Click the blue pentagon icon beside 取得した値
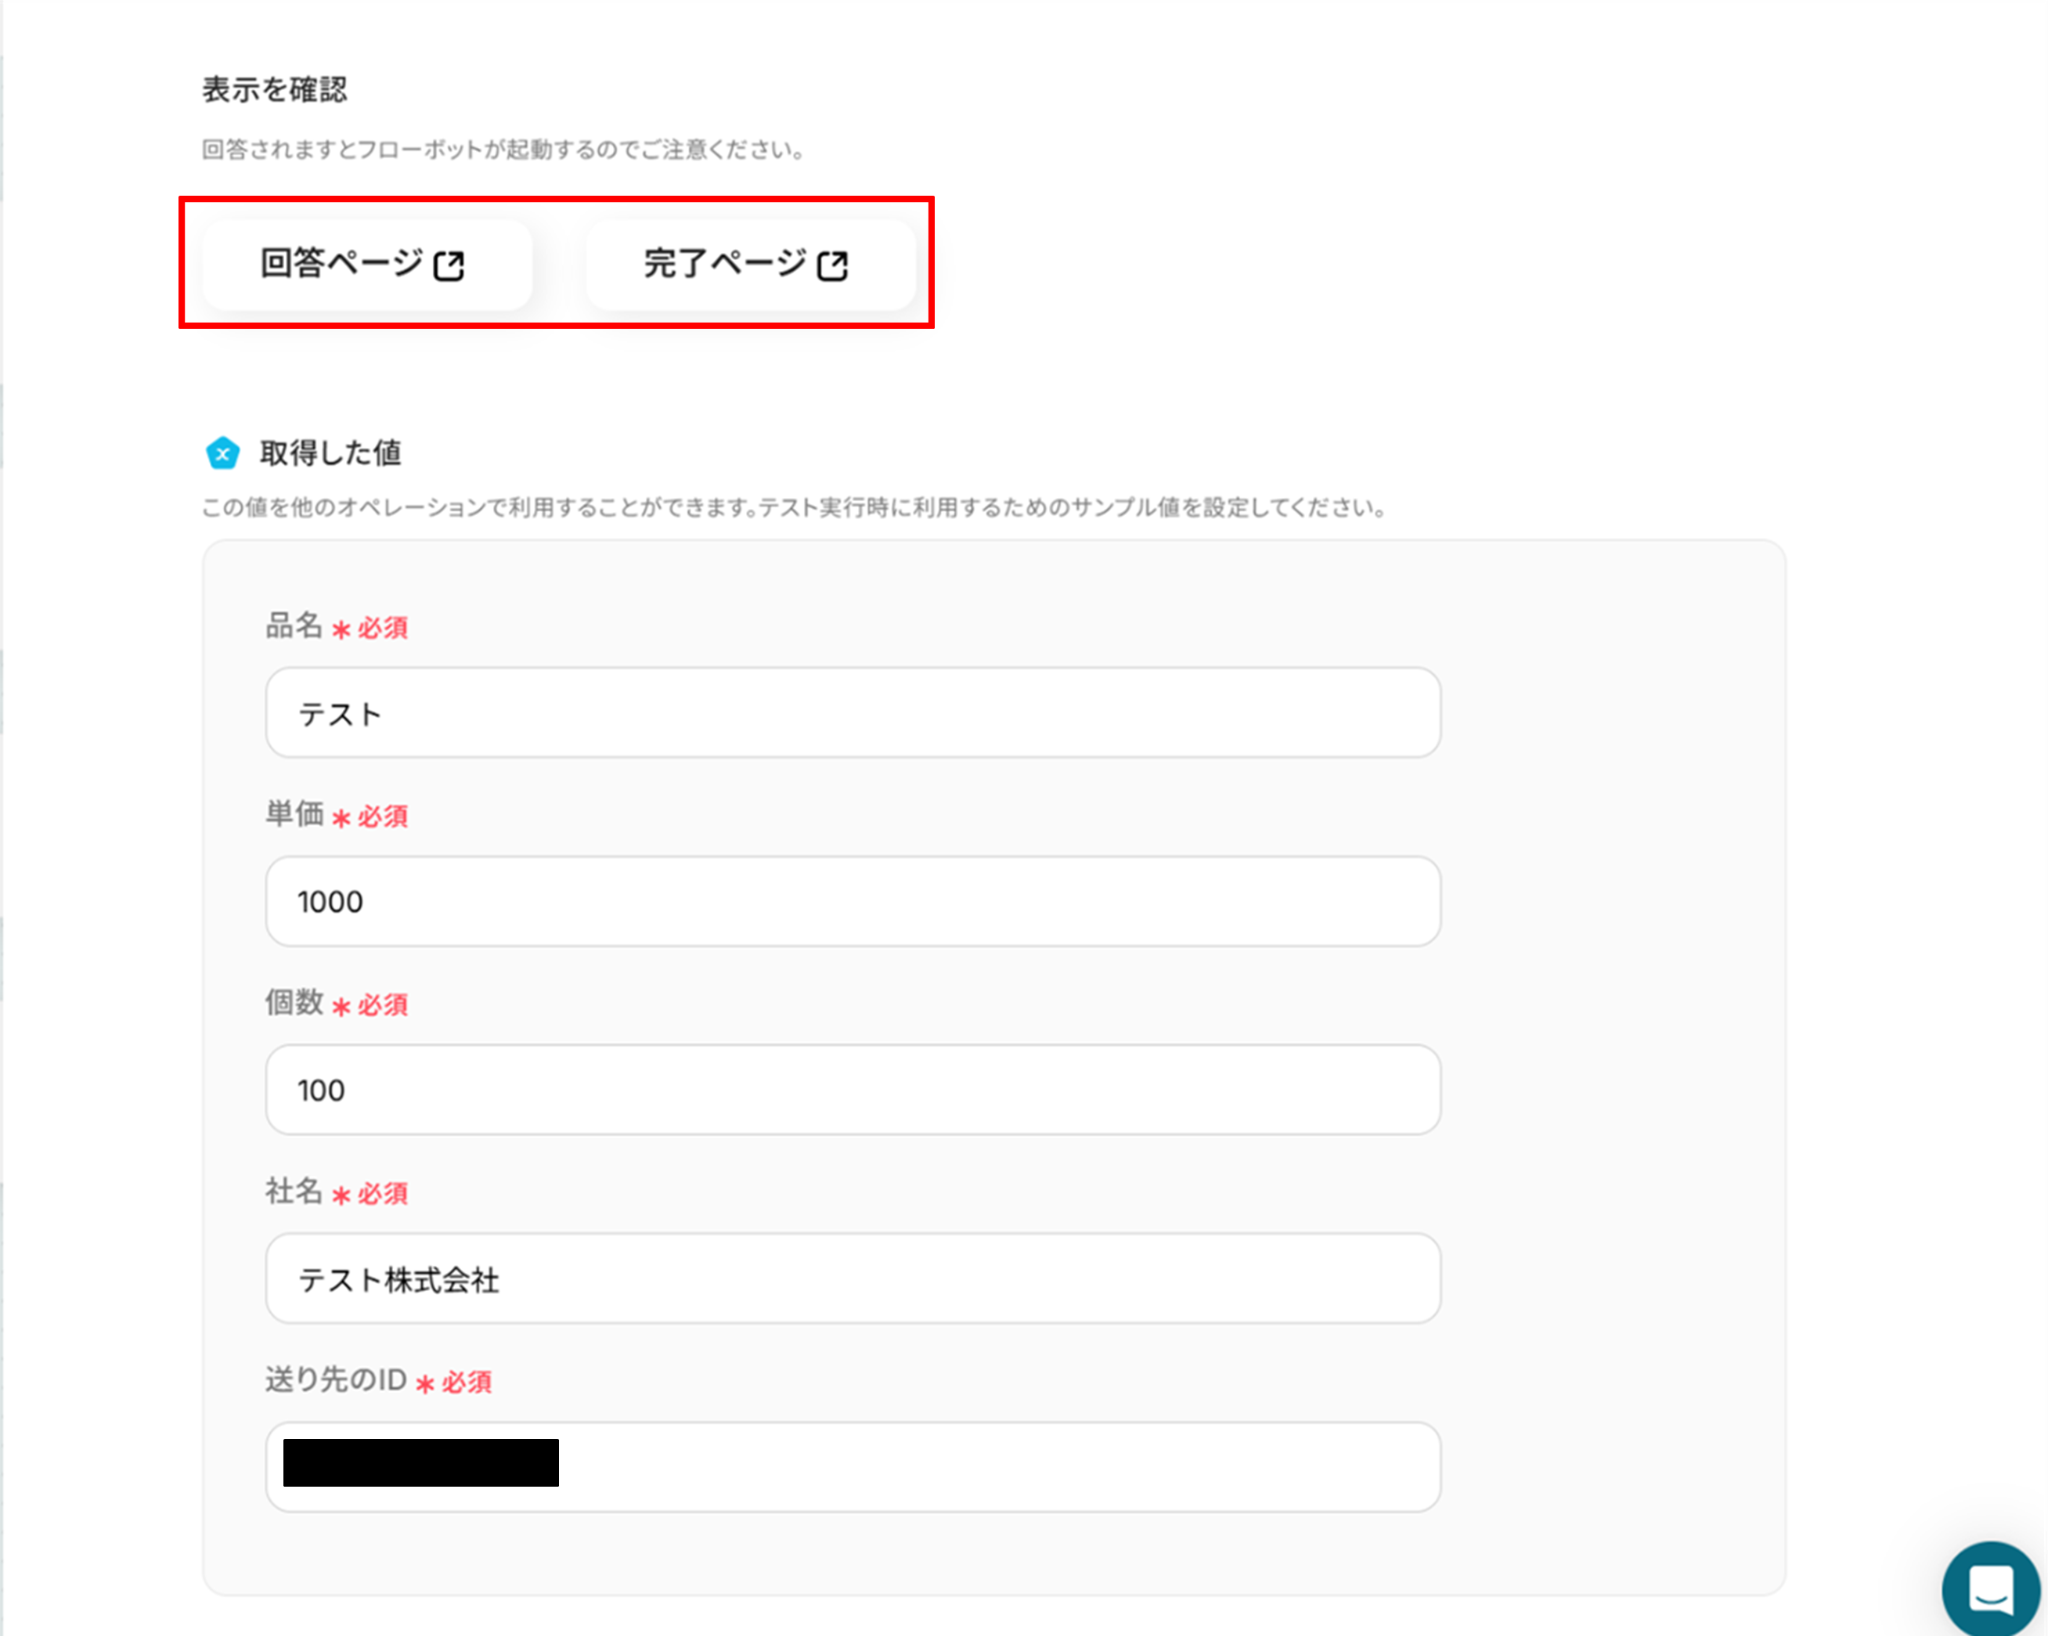 click(222, 453)
